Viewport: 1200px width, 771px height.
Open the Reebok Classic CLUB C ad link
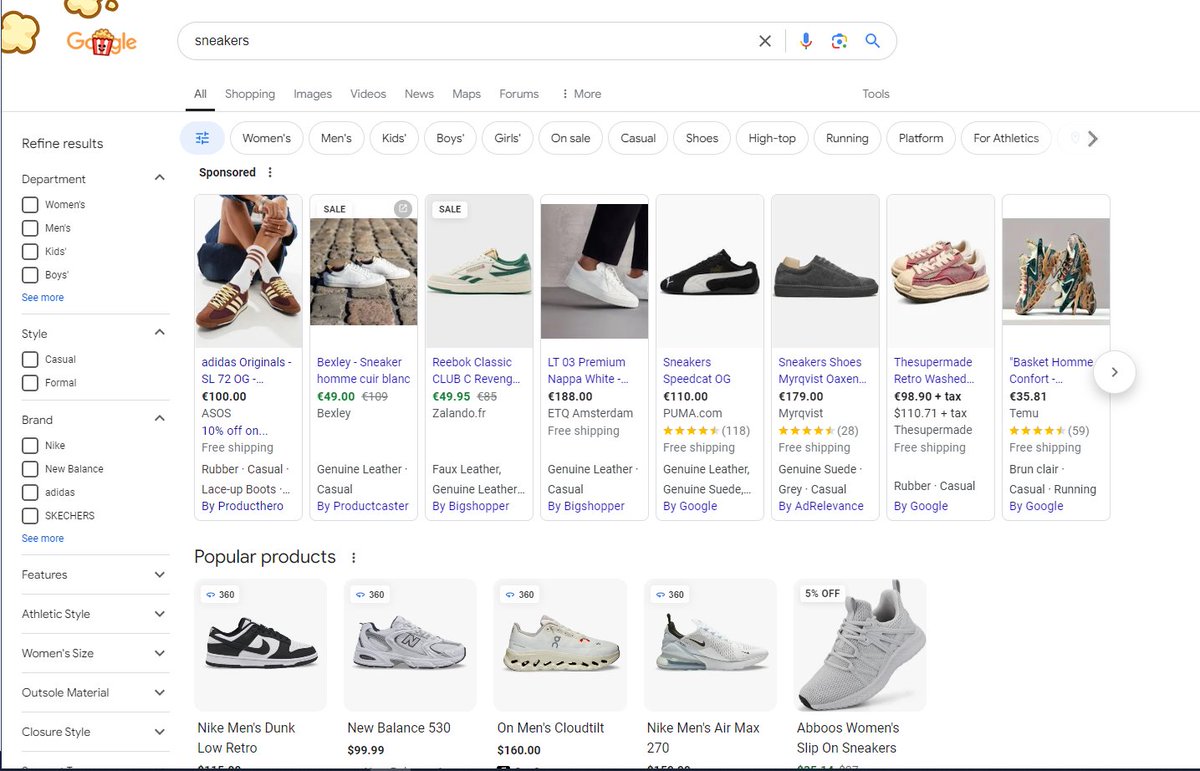tap(476, 371)
